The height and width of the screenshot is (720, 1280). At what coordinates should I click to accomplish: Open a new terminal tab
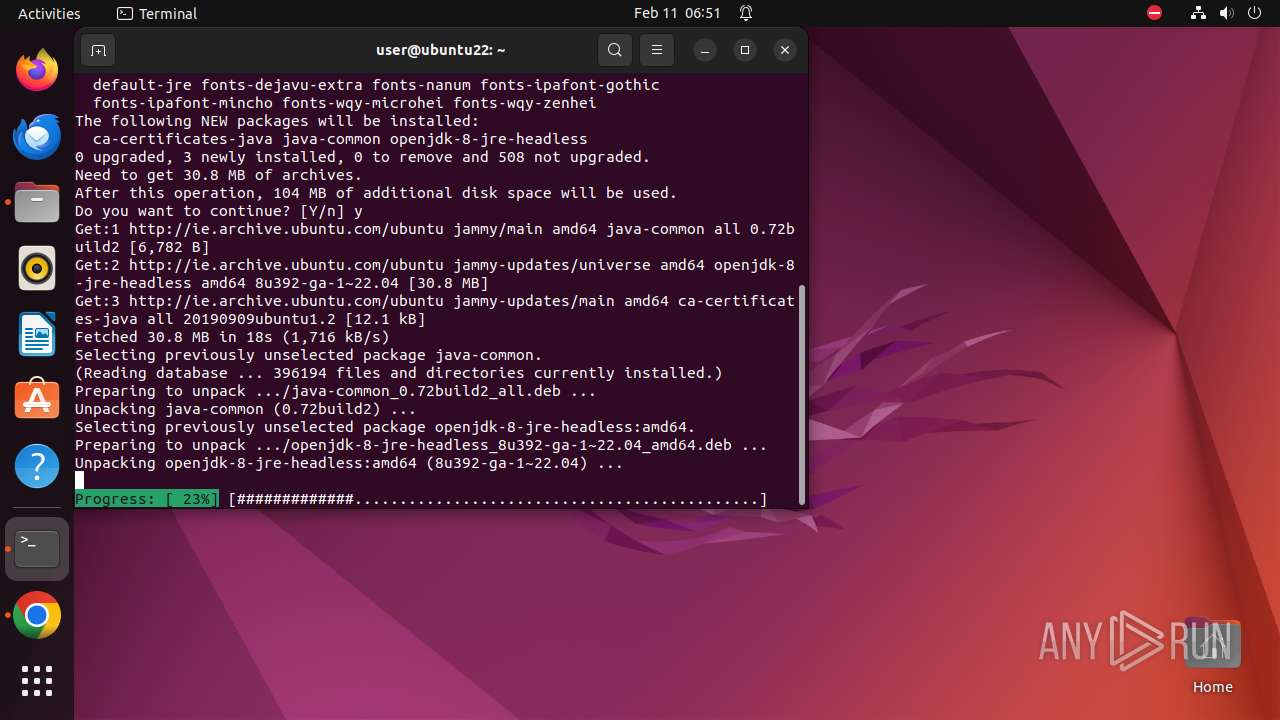point(98,50)
